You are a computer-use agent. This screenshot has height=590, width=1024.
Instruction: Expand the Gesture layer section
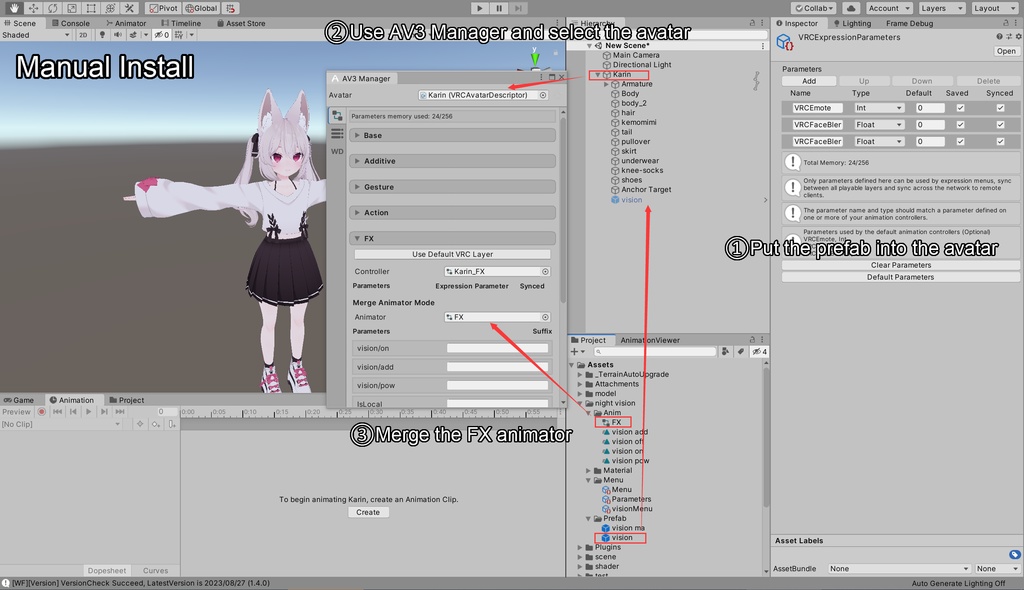tap(453, 187)
